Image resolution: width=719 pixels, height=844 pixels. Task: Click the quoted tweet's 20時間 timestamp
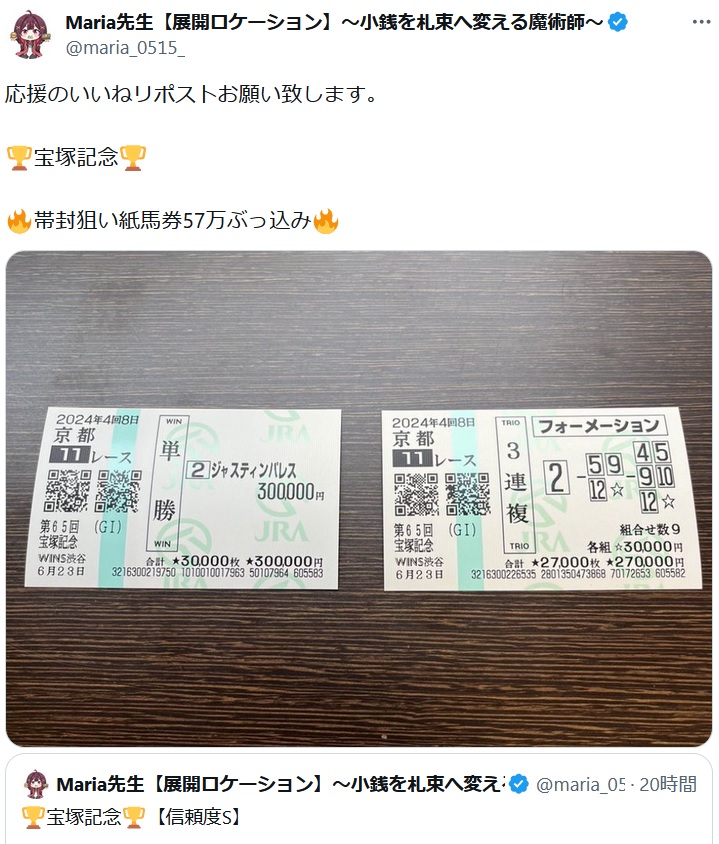click(668, 784)
